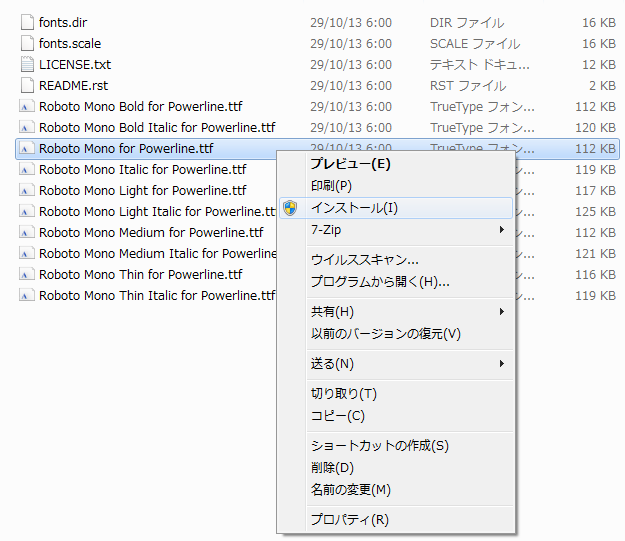Select Roboto Mono Bold for Powerline.ttf

pyautogui.click(x=140, y=106)
